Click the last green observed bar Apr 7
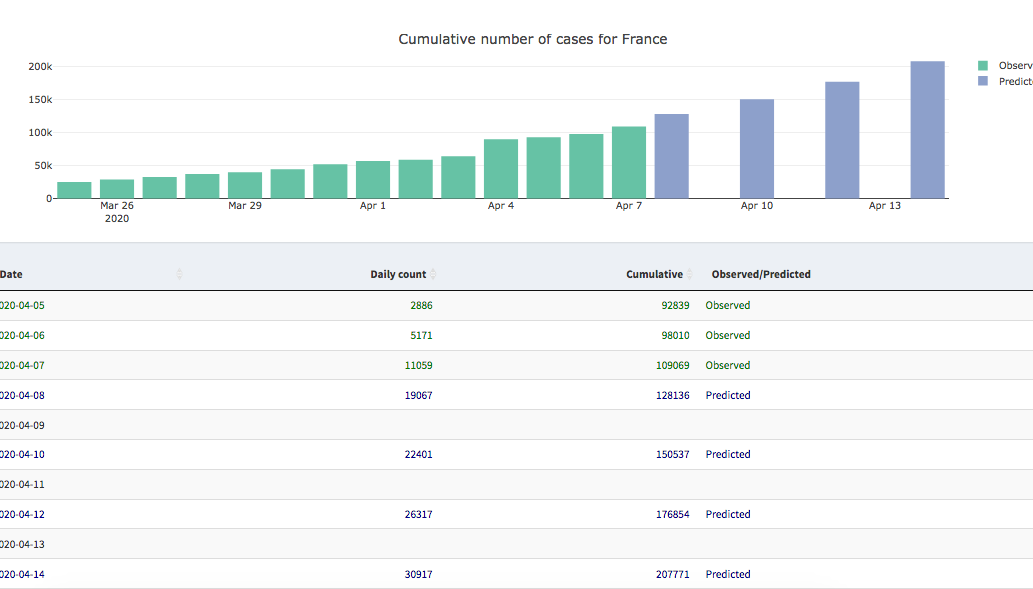Screen dimensions: 1033x589 [x=629, y=162]
